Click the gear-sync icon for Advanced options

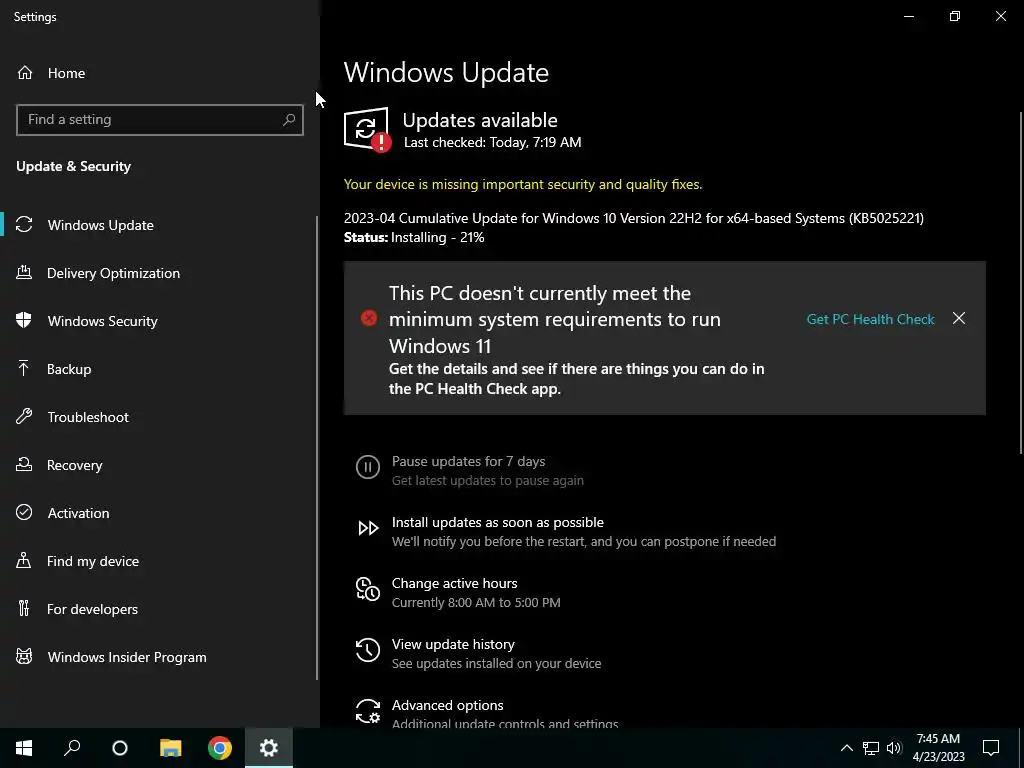coord(368,711)
